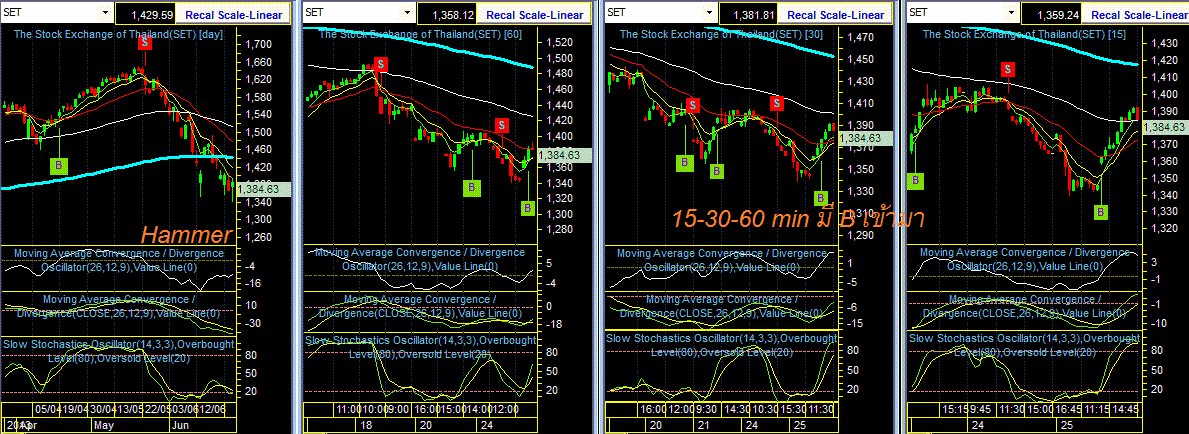Viewport: 1189px width, 434px height.
Task: Click the first B buy marker on the 30-minute chart
Action: (x=685, y=162)
